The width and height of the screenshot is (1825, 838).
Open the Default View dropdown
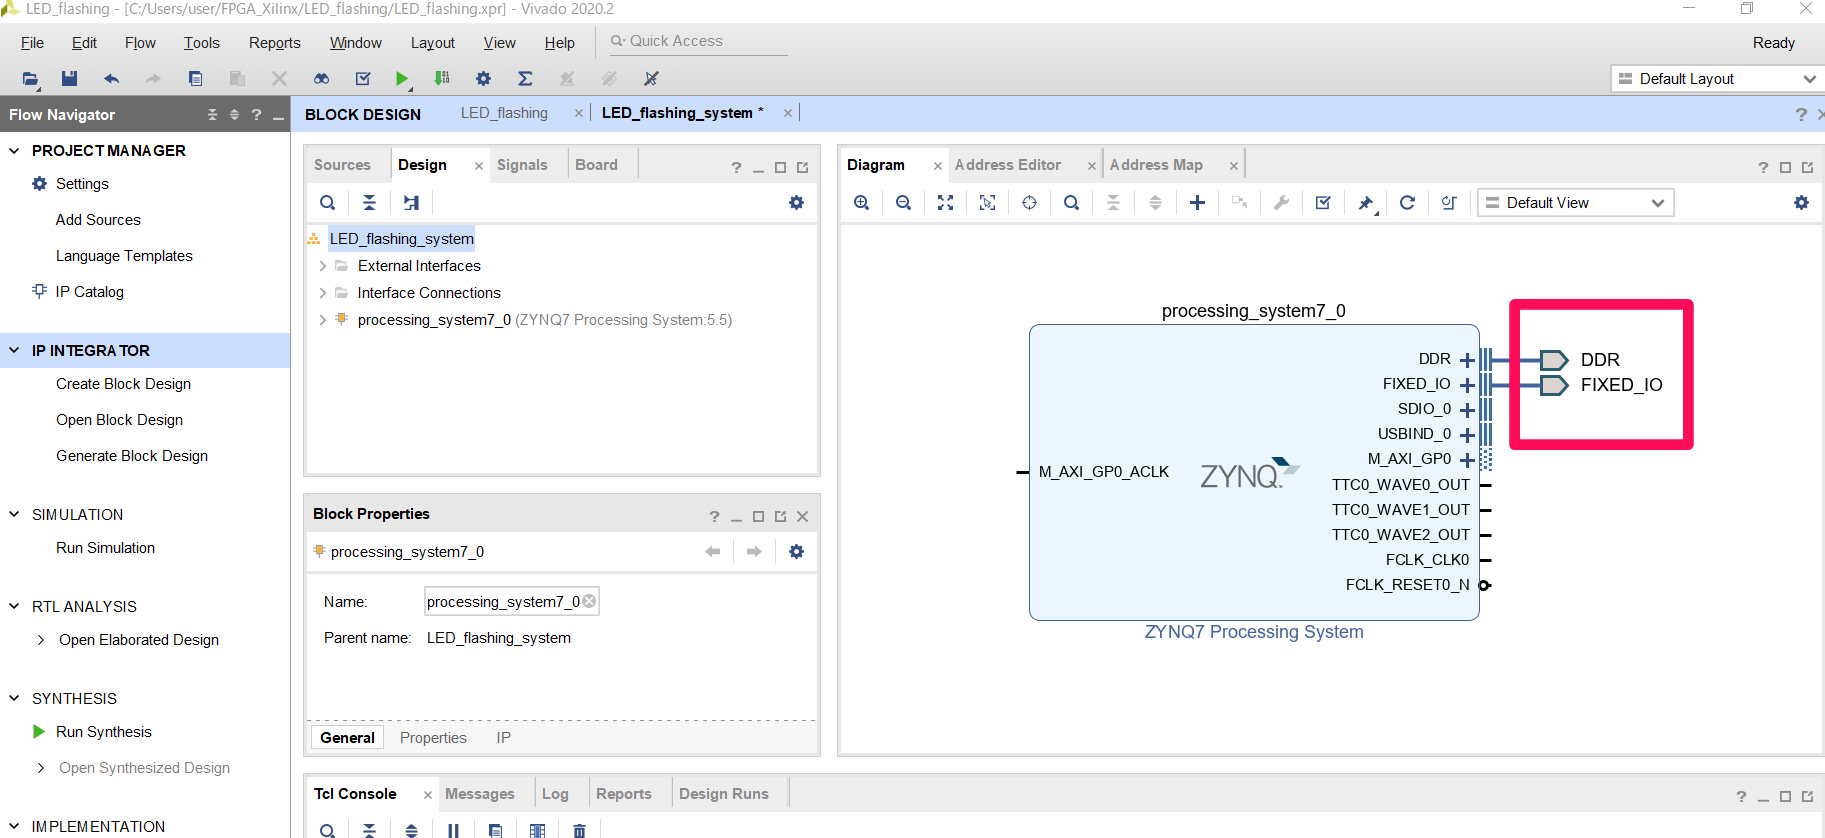[x=1575, y=203]
